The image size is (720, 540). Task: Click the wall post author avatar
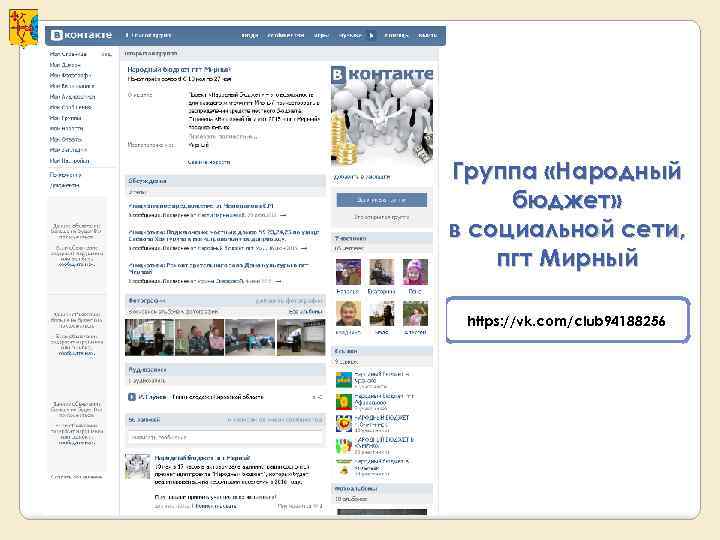tap(137, 466)
